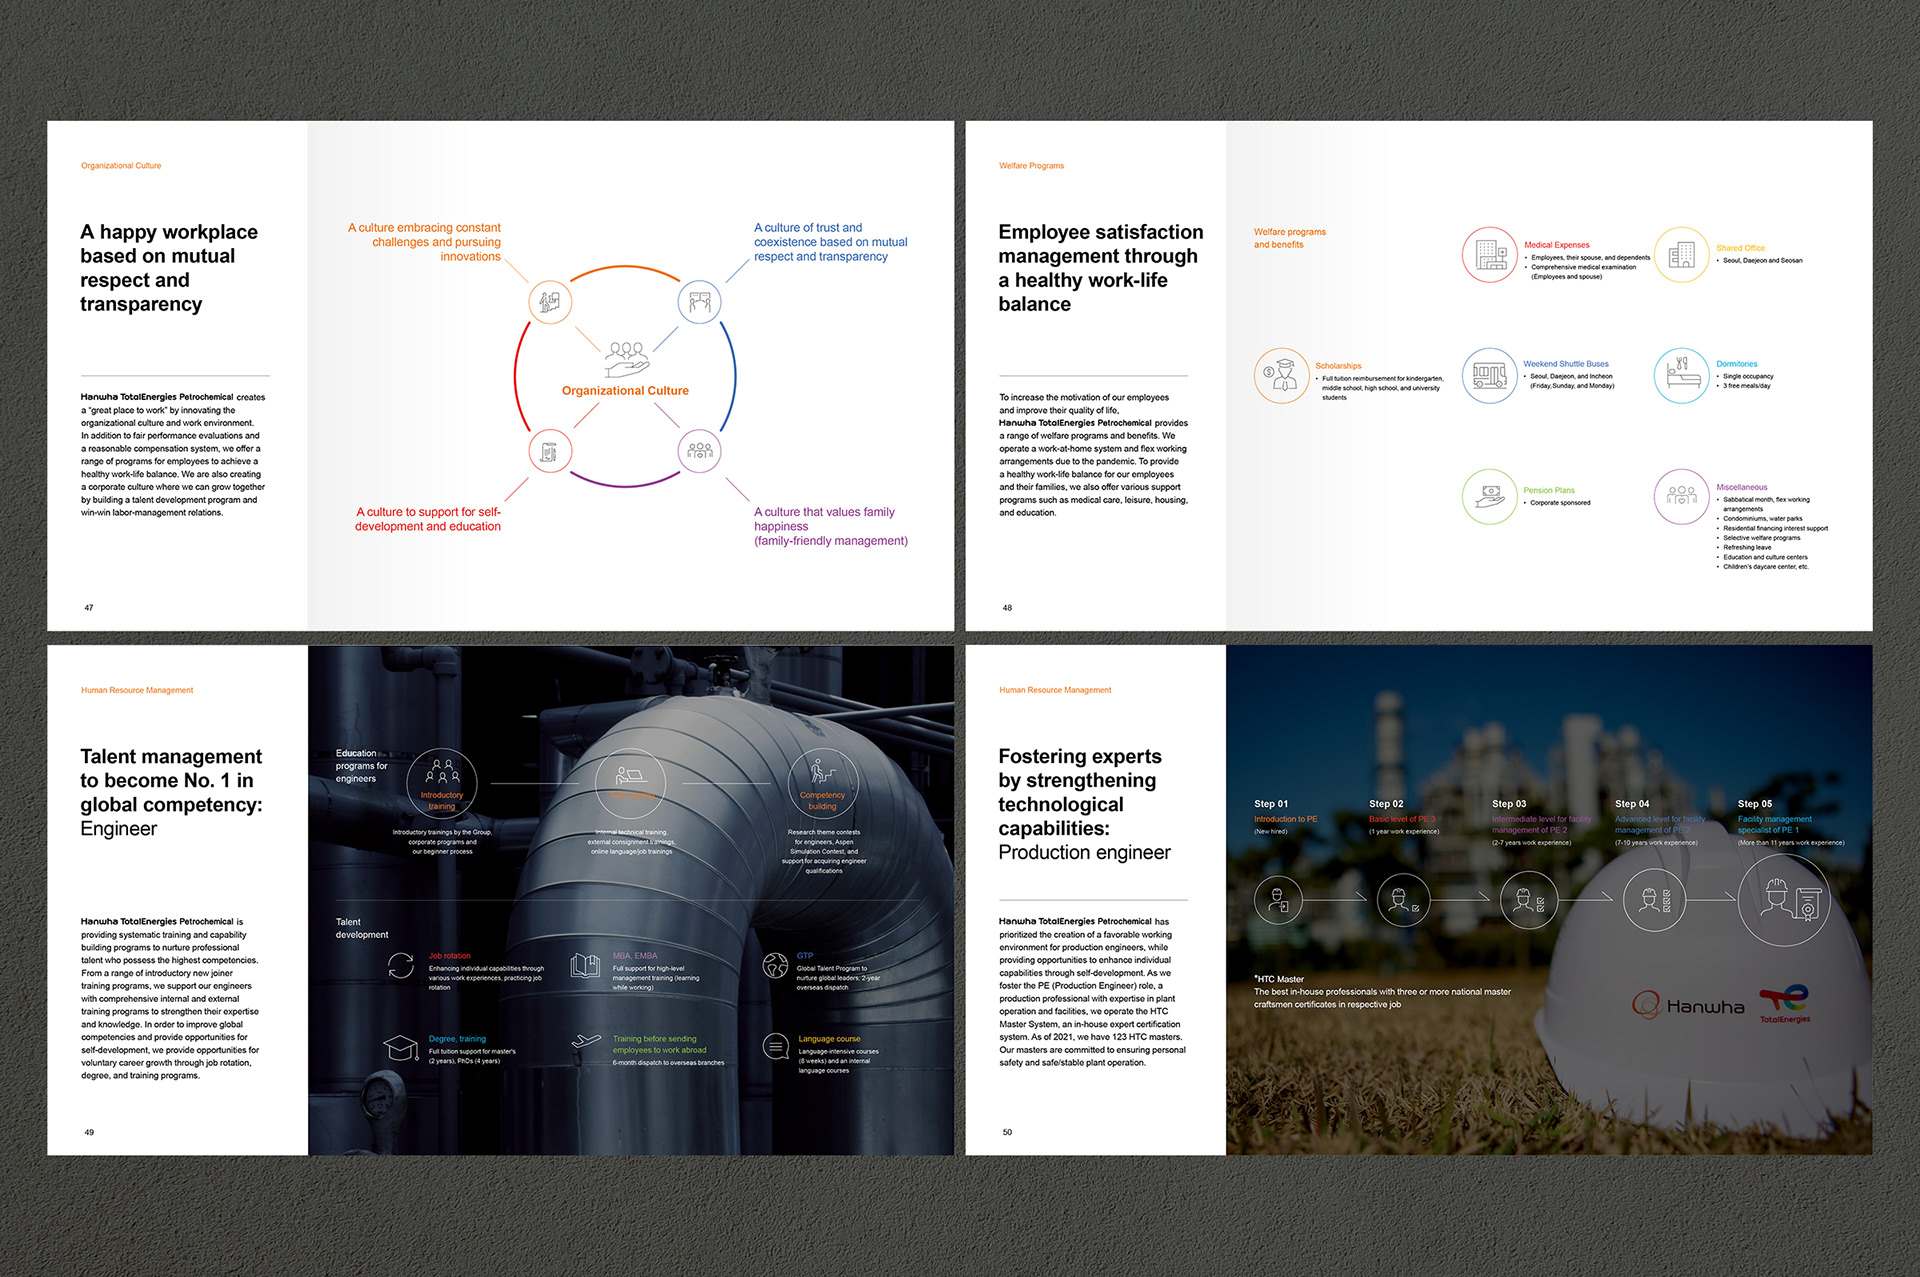Click the Dormitories bed icon
Viewport: 1920px width, 1277px height.
[1681, 376]
